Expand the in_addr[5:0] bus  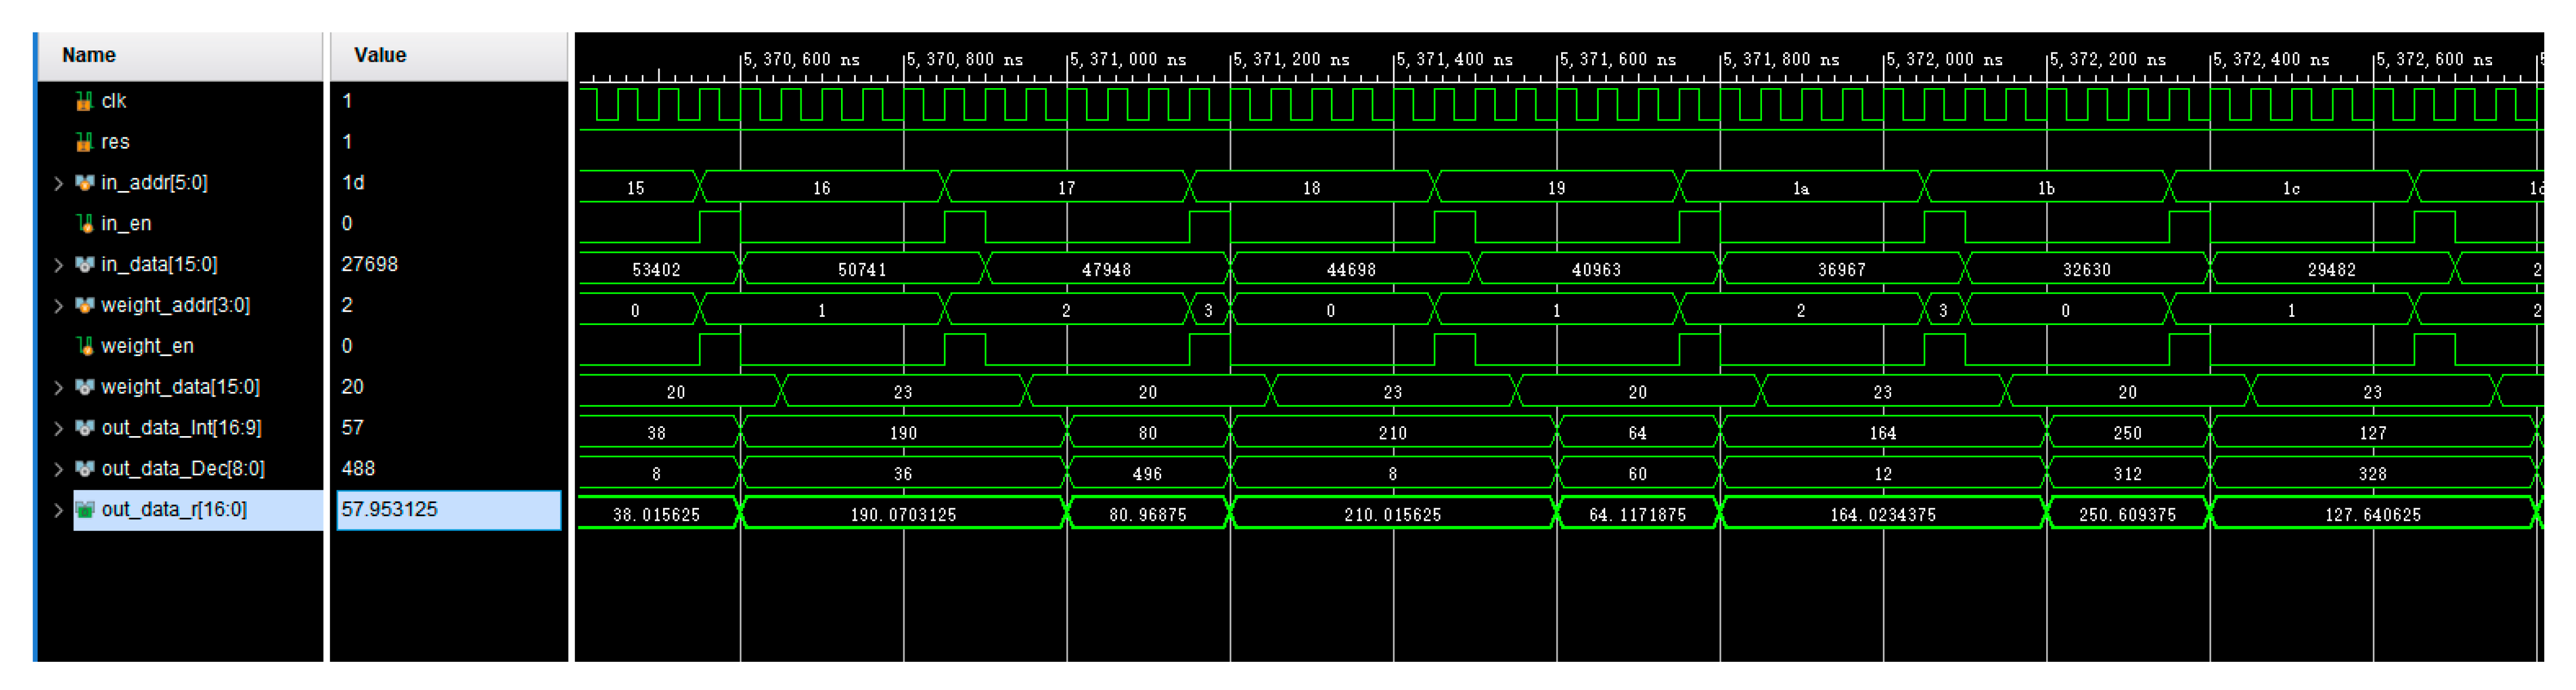58,183
